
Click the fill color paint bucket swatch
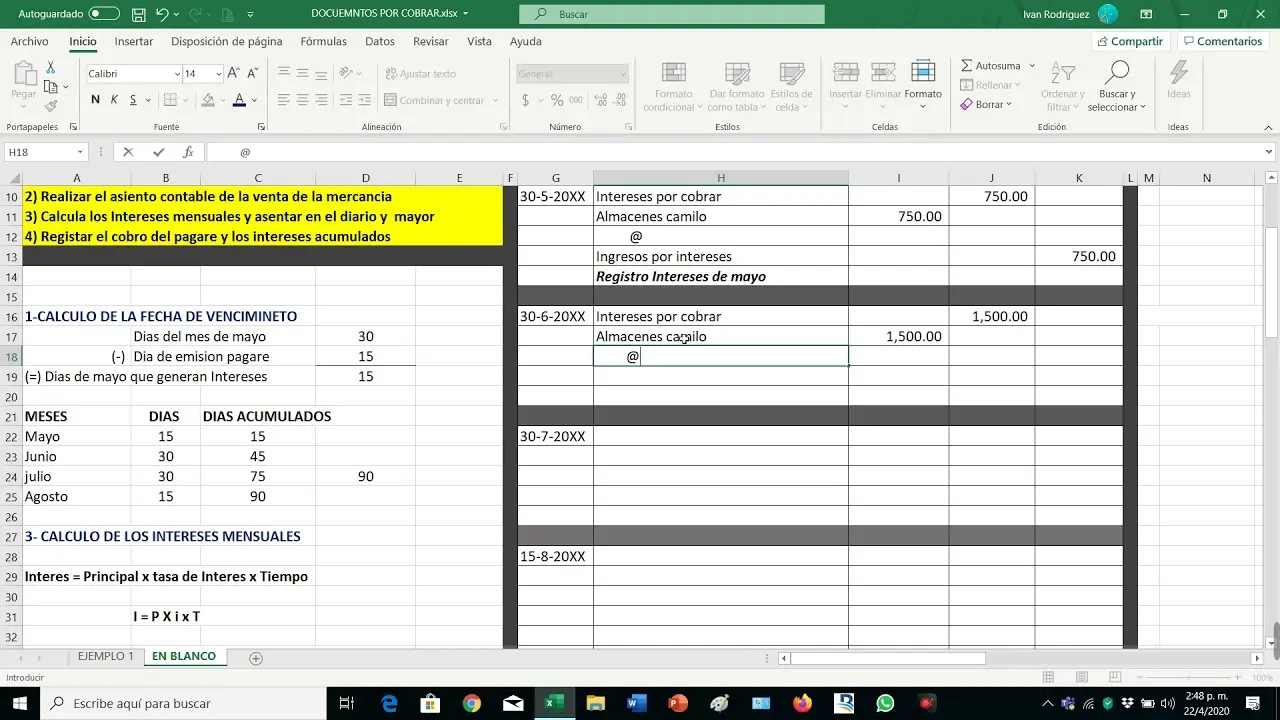pyautogui.click(x=208, y=100)
